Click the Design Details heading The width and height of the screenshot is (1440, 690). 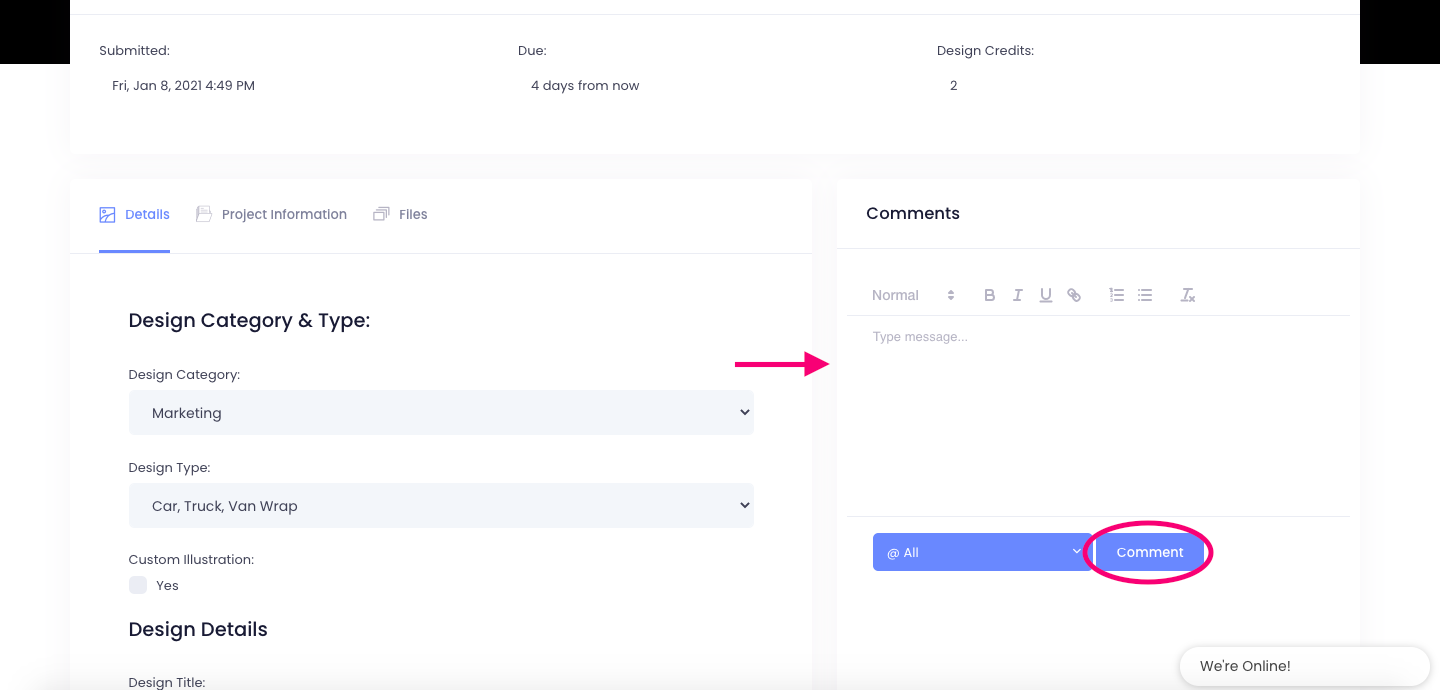click(x=198, y=629)
